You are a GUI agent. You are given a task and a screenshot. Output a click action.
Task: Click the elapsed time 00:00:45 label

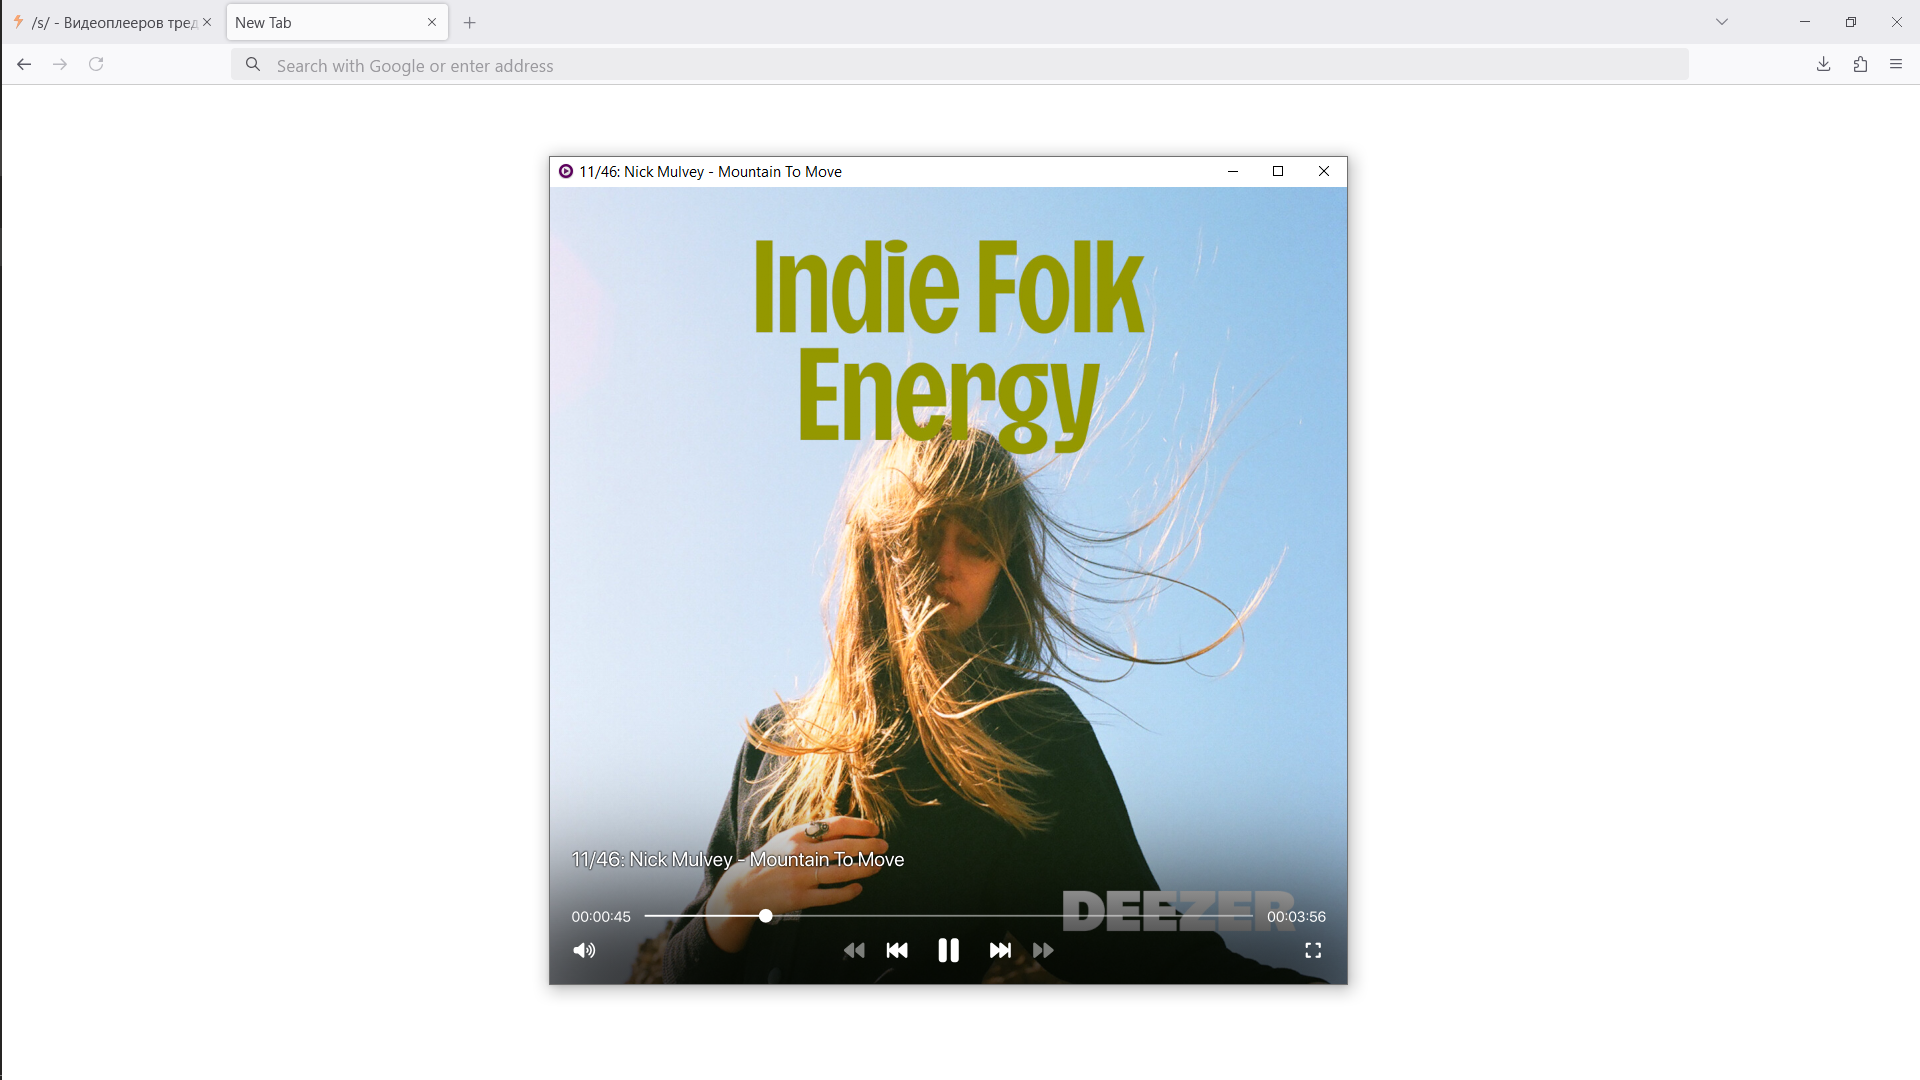[x=601, y=917]
